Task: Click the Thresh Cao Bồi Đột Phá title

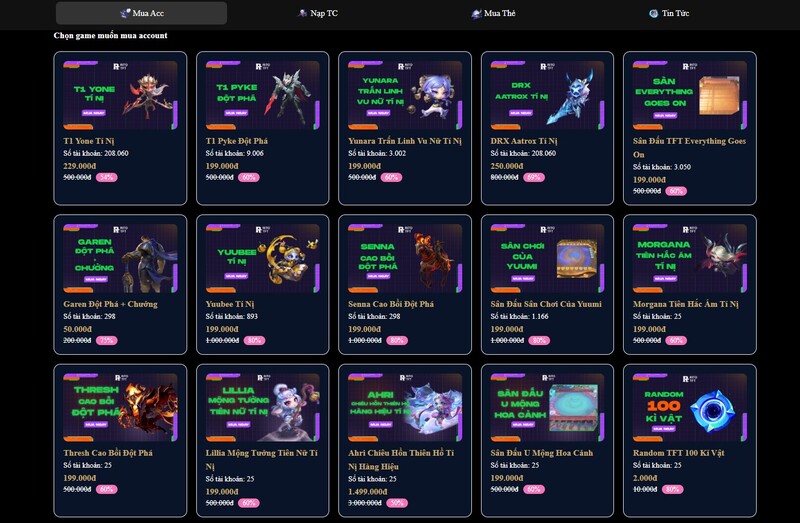Action: tap(108, 453)
